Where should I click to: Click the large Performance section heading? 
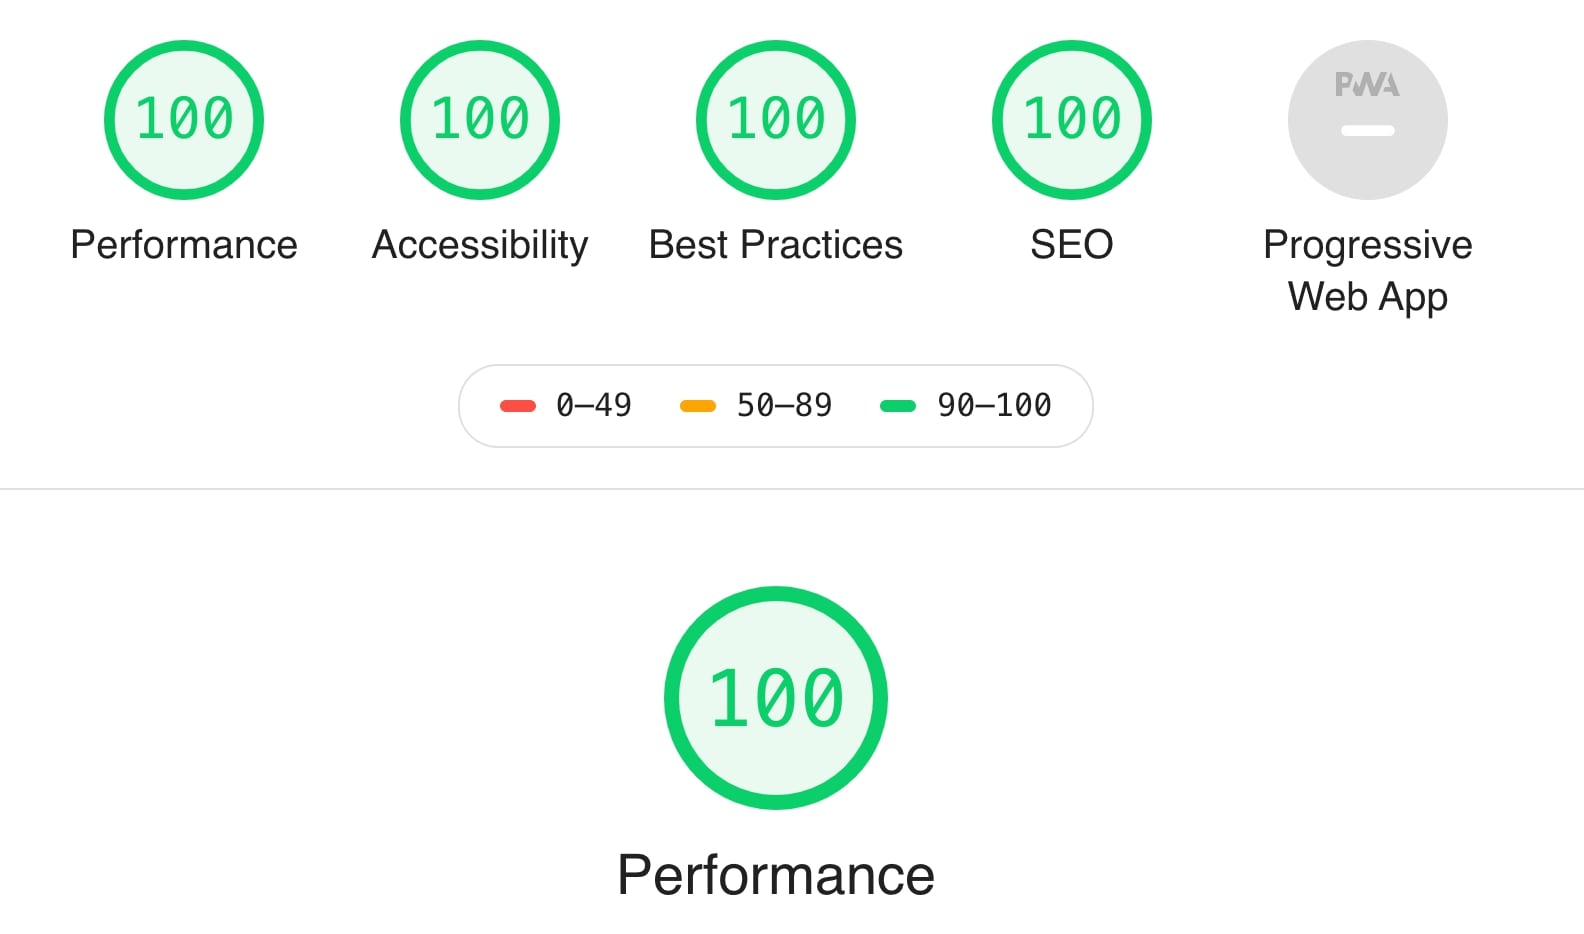point(776,876)
